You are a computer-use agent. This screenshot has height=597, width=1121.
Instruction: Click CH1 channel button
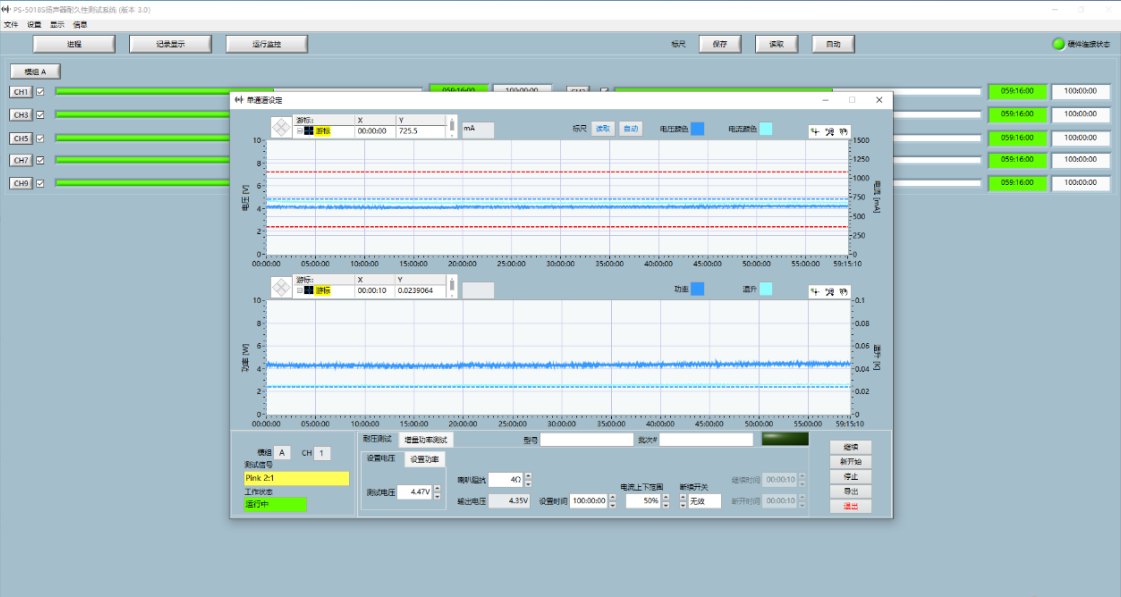click(x=21, y=92)
